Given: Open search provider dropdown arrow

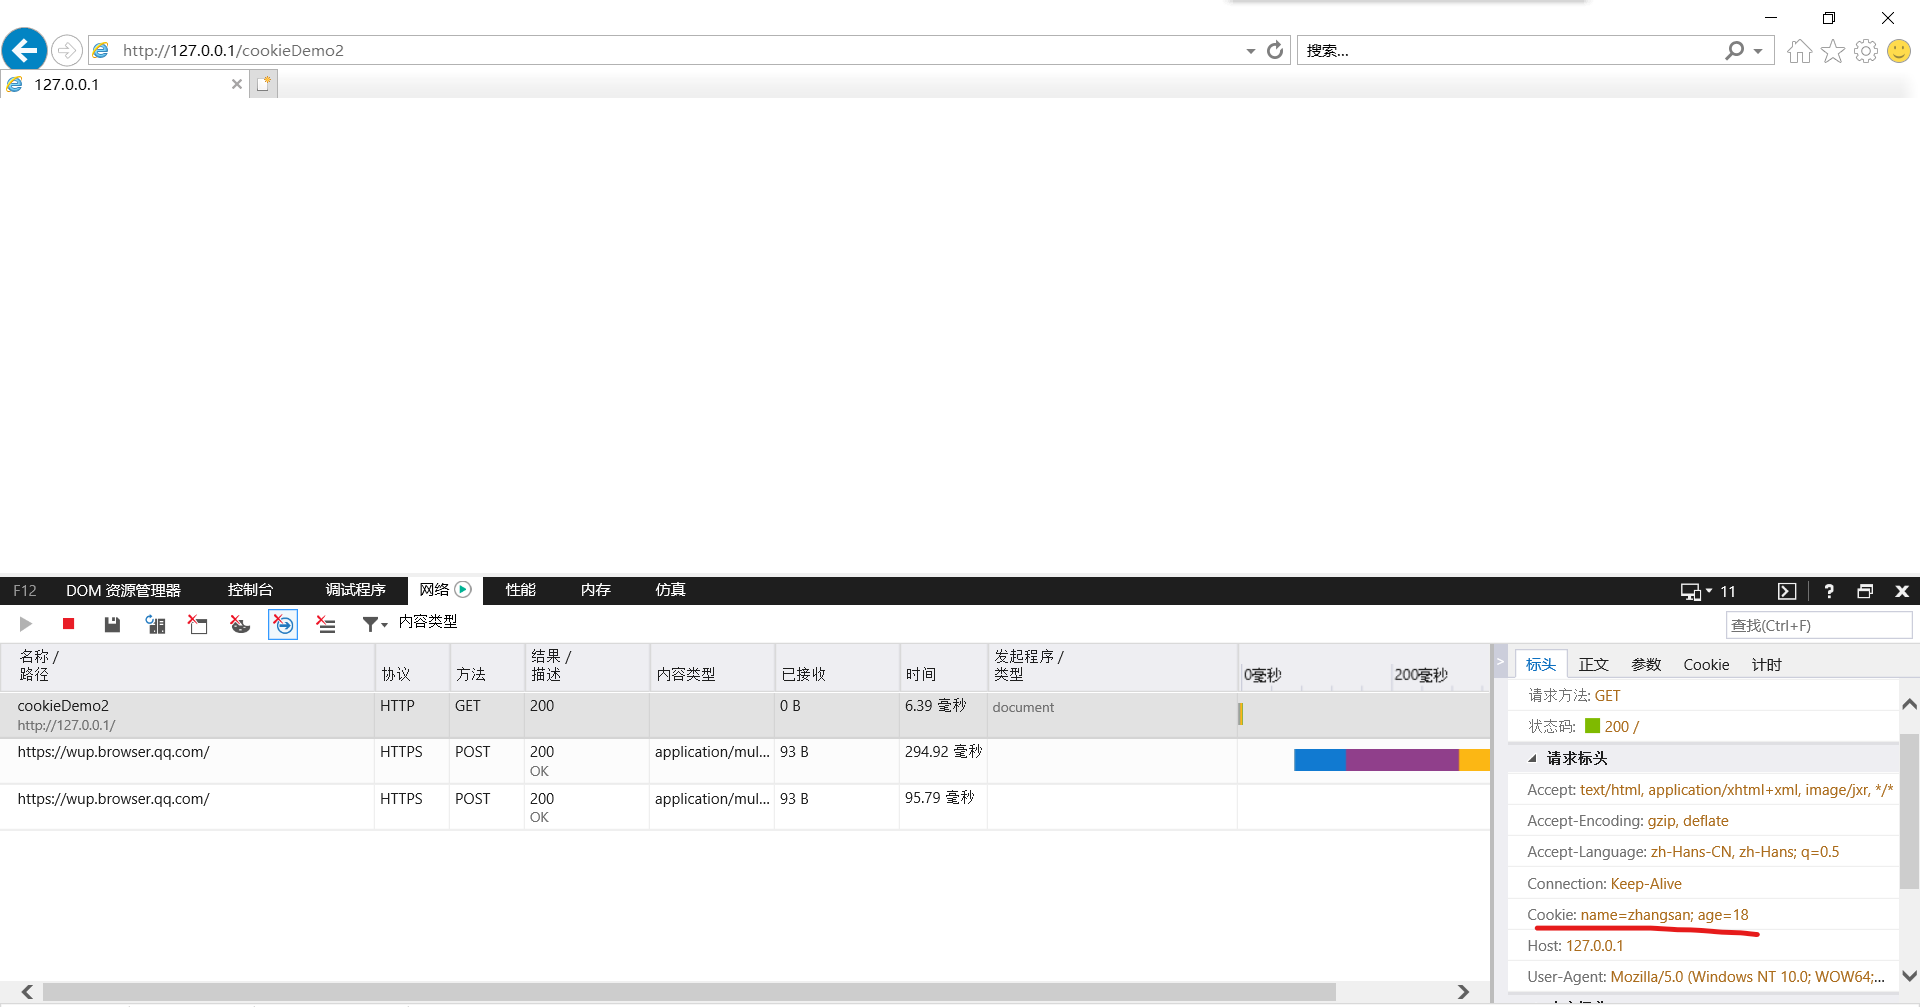Looking at the screenshot, I should click(x=1758, y=51).
